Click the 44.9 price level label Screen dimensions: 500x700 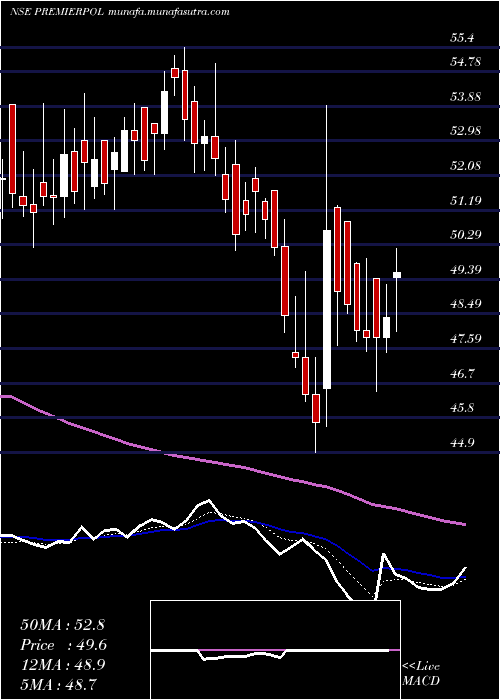462,443
